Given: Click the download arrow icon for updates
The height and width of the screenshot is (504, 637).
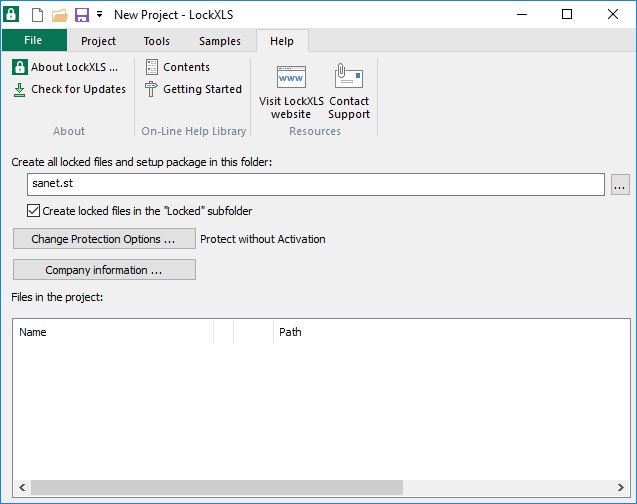Looking at the screenshot, I should [x=19, y=90].
